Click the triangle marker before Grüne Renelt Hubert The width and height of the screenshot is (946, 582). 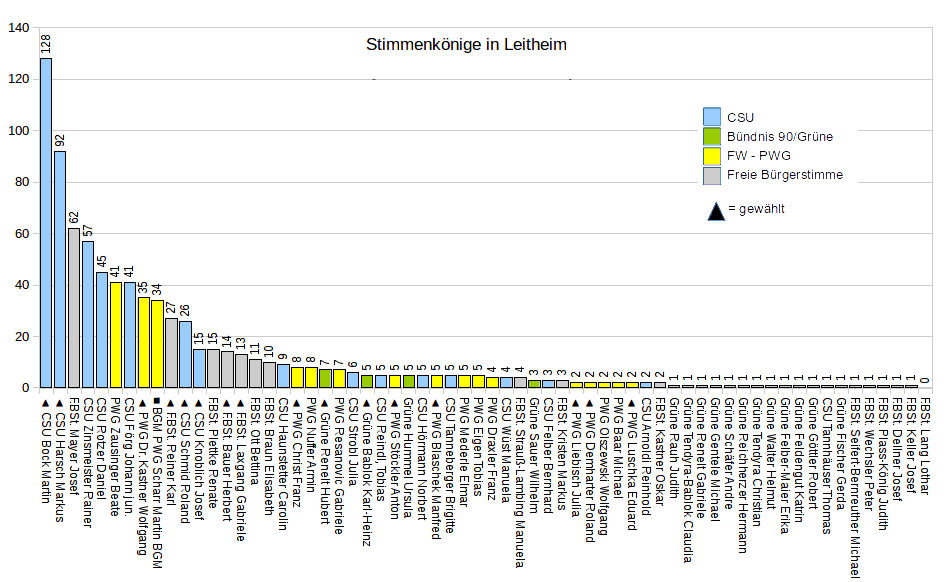pos(325,401)
